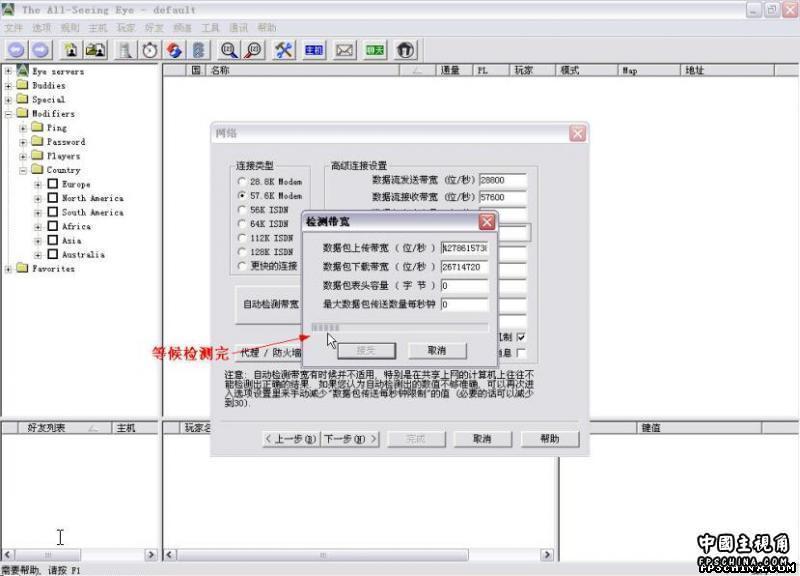Viewport: 800px width, 576px height.
Task: Click the blue 主机 toolbar icon
Action: (314, 50)
